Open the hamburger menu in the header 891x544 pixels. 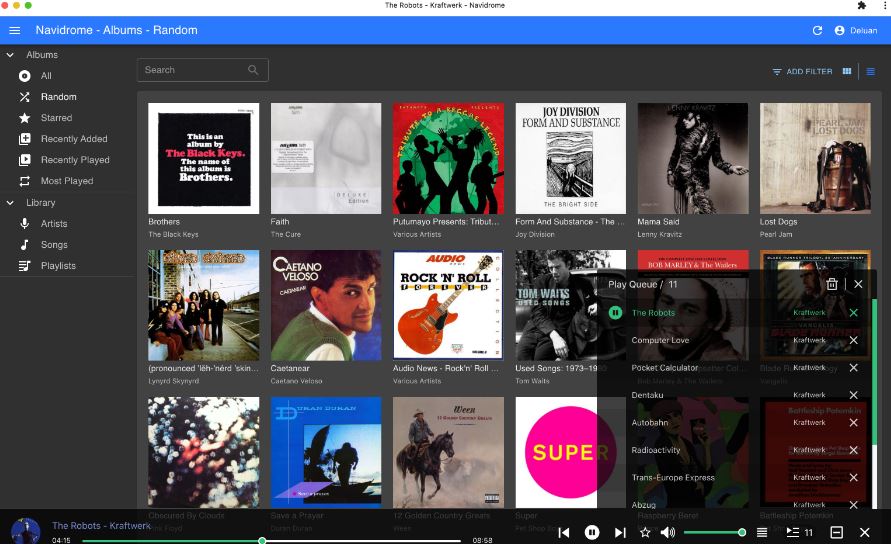click(x=15, y=30)
